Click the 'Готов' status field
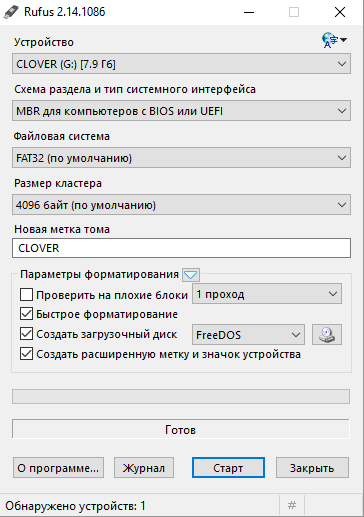364x517 pixels. coord(181,429)
